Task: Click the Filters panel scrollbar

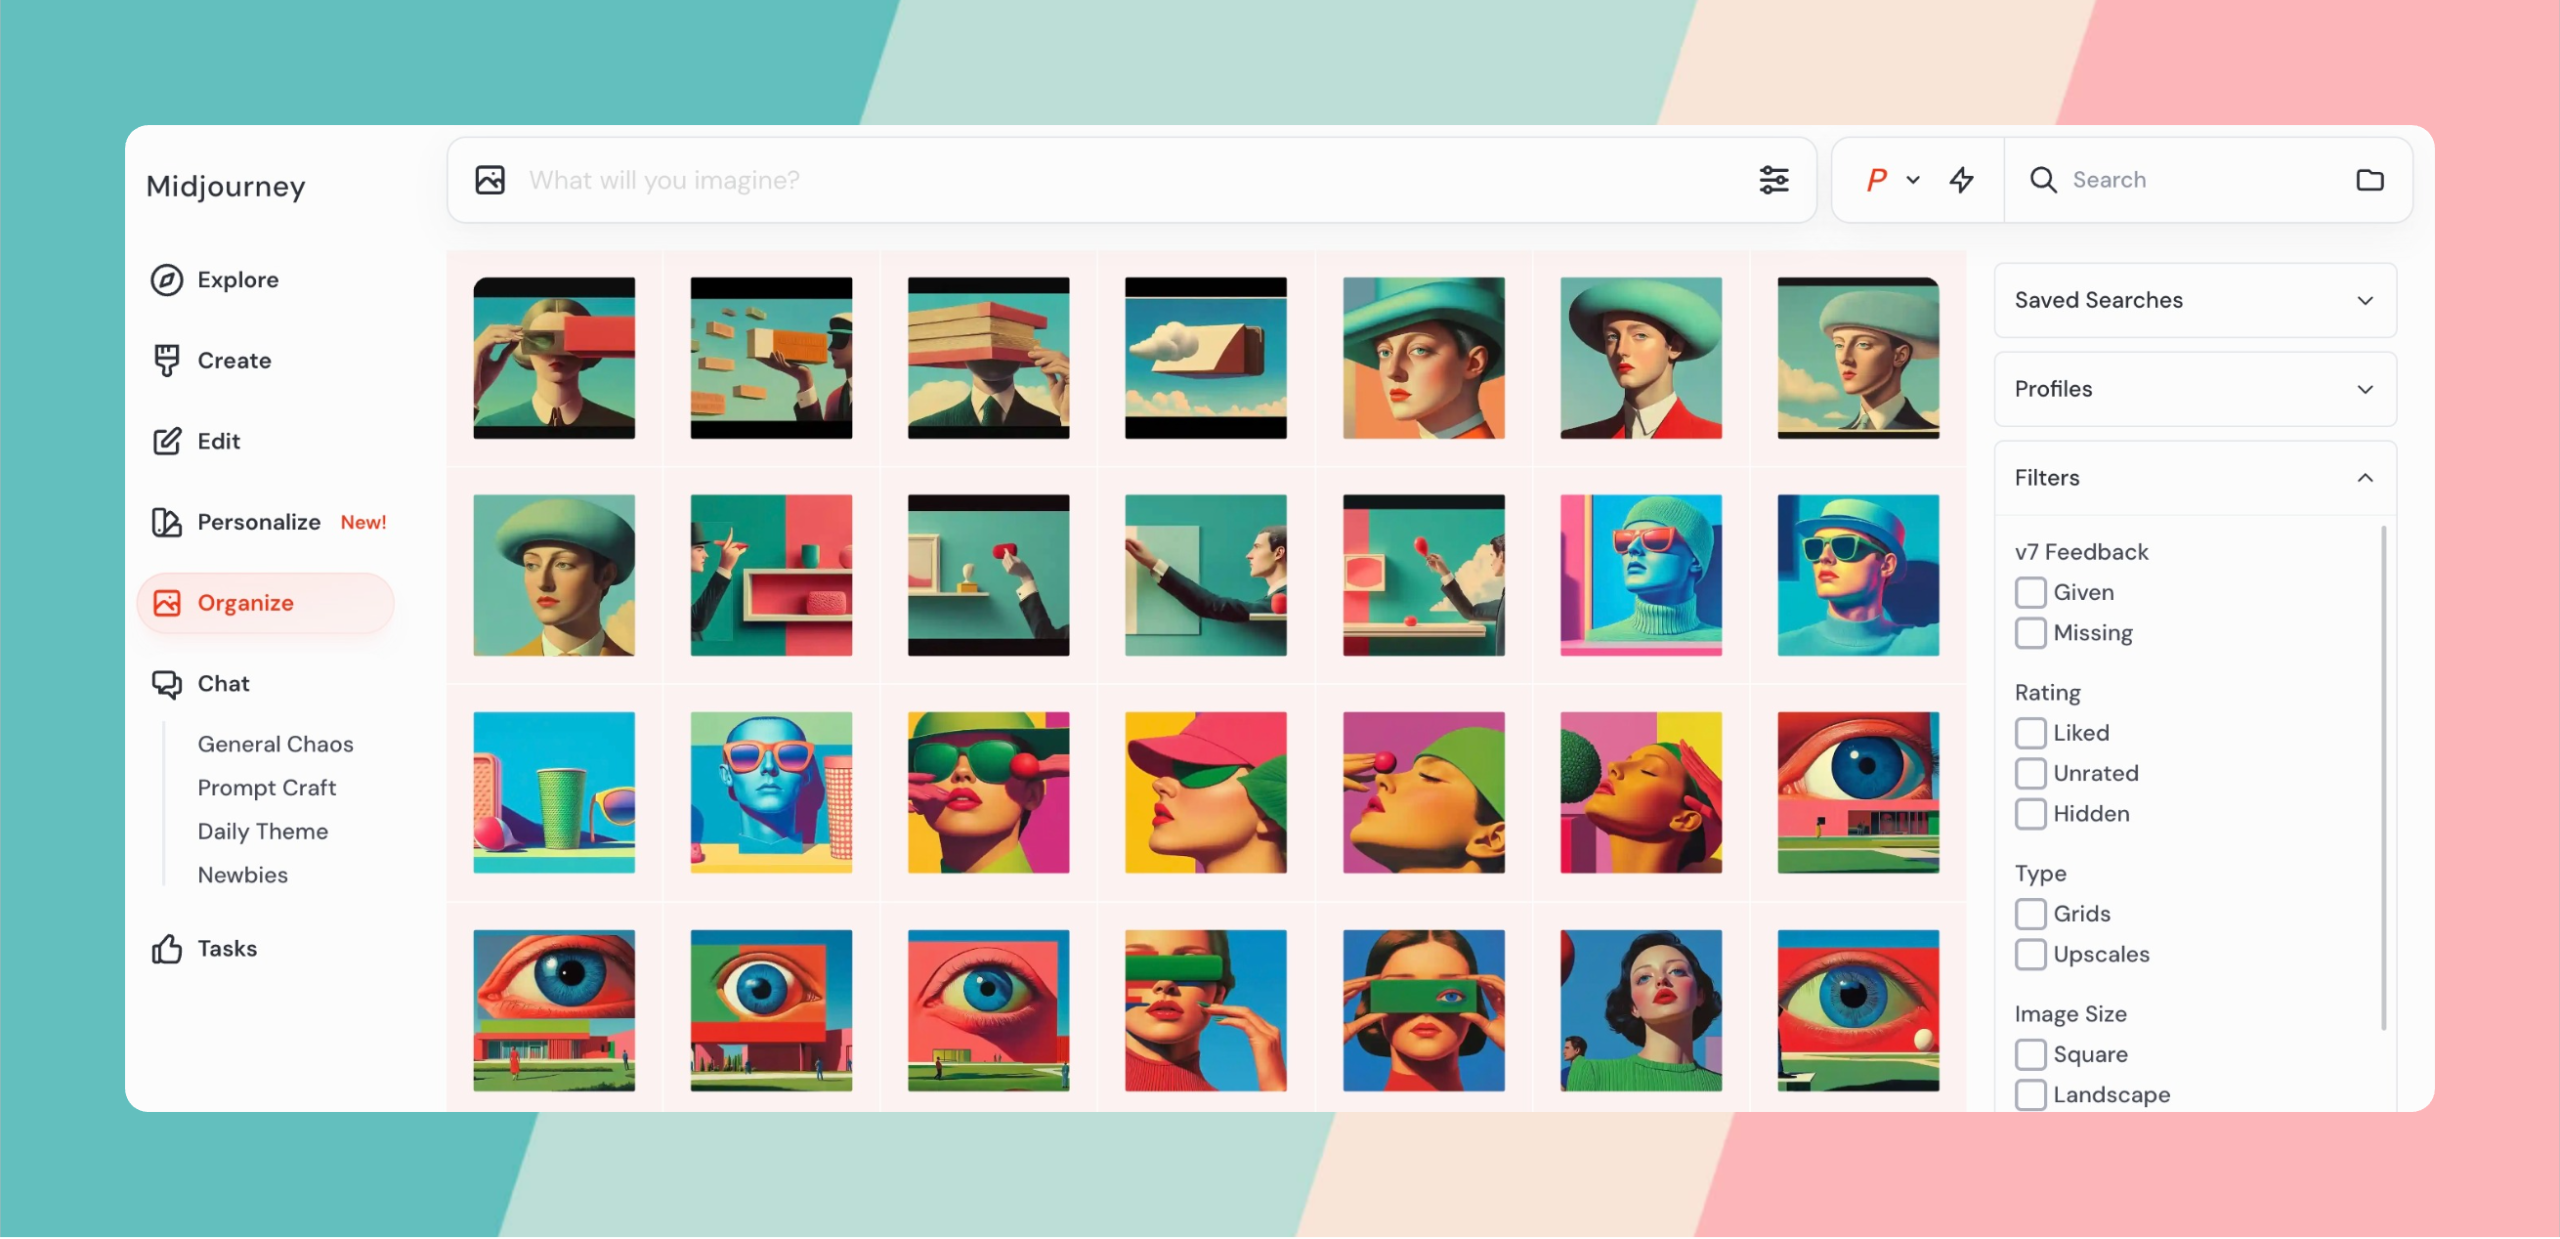Action: coord(2384,778)
